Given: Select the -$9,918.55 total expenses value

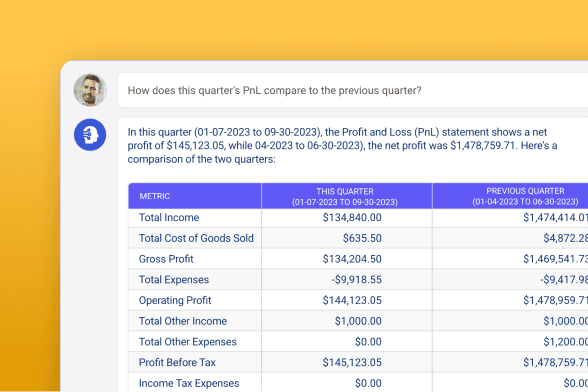Looking at the screenshot, I should pyautogui.click(x=357, y=280).
